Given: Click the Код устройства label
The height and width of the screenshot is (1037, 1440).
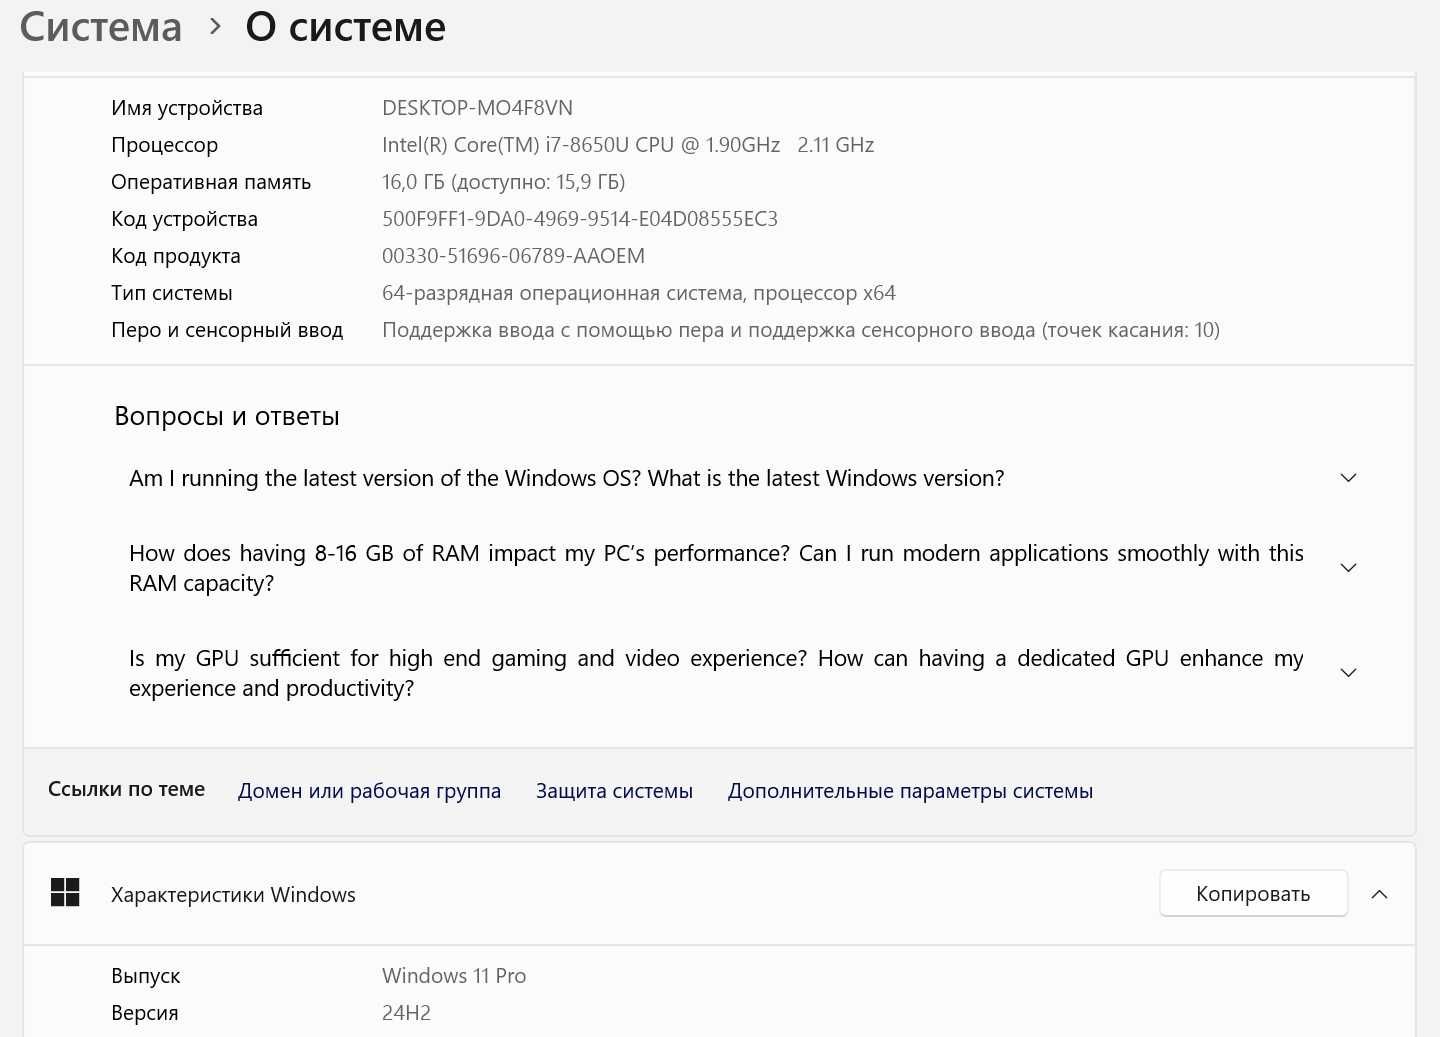Looking at the screenshot, I should tap(184, 219).
